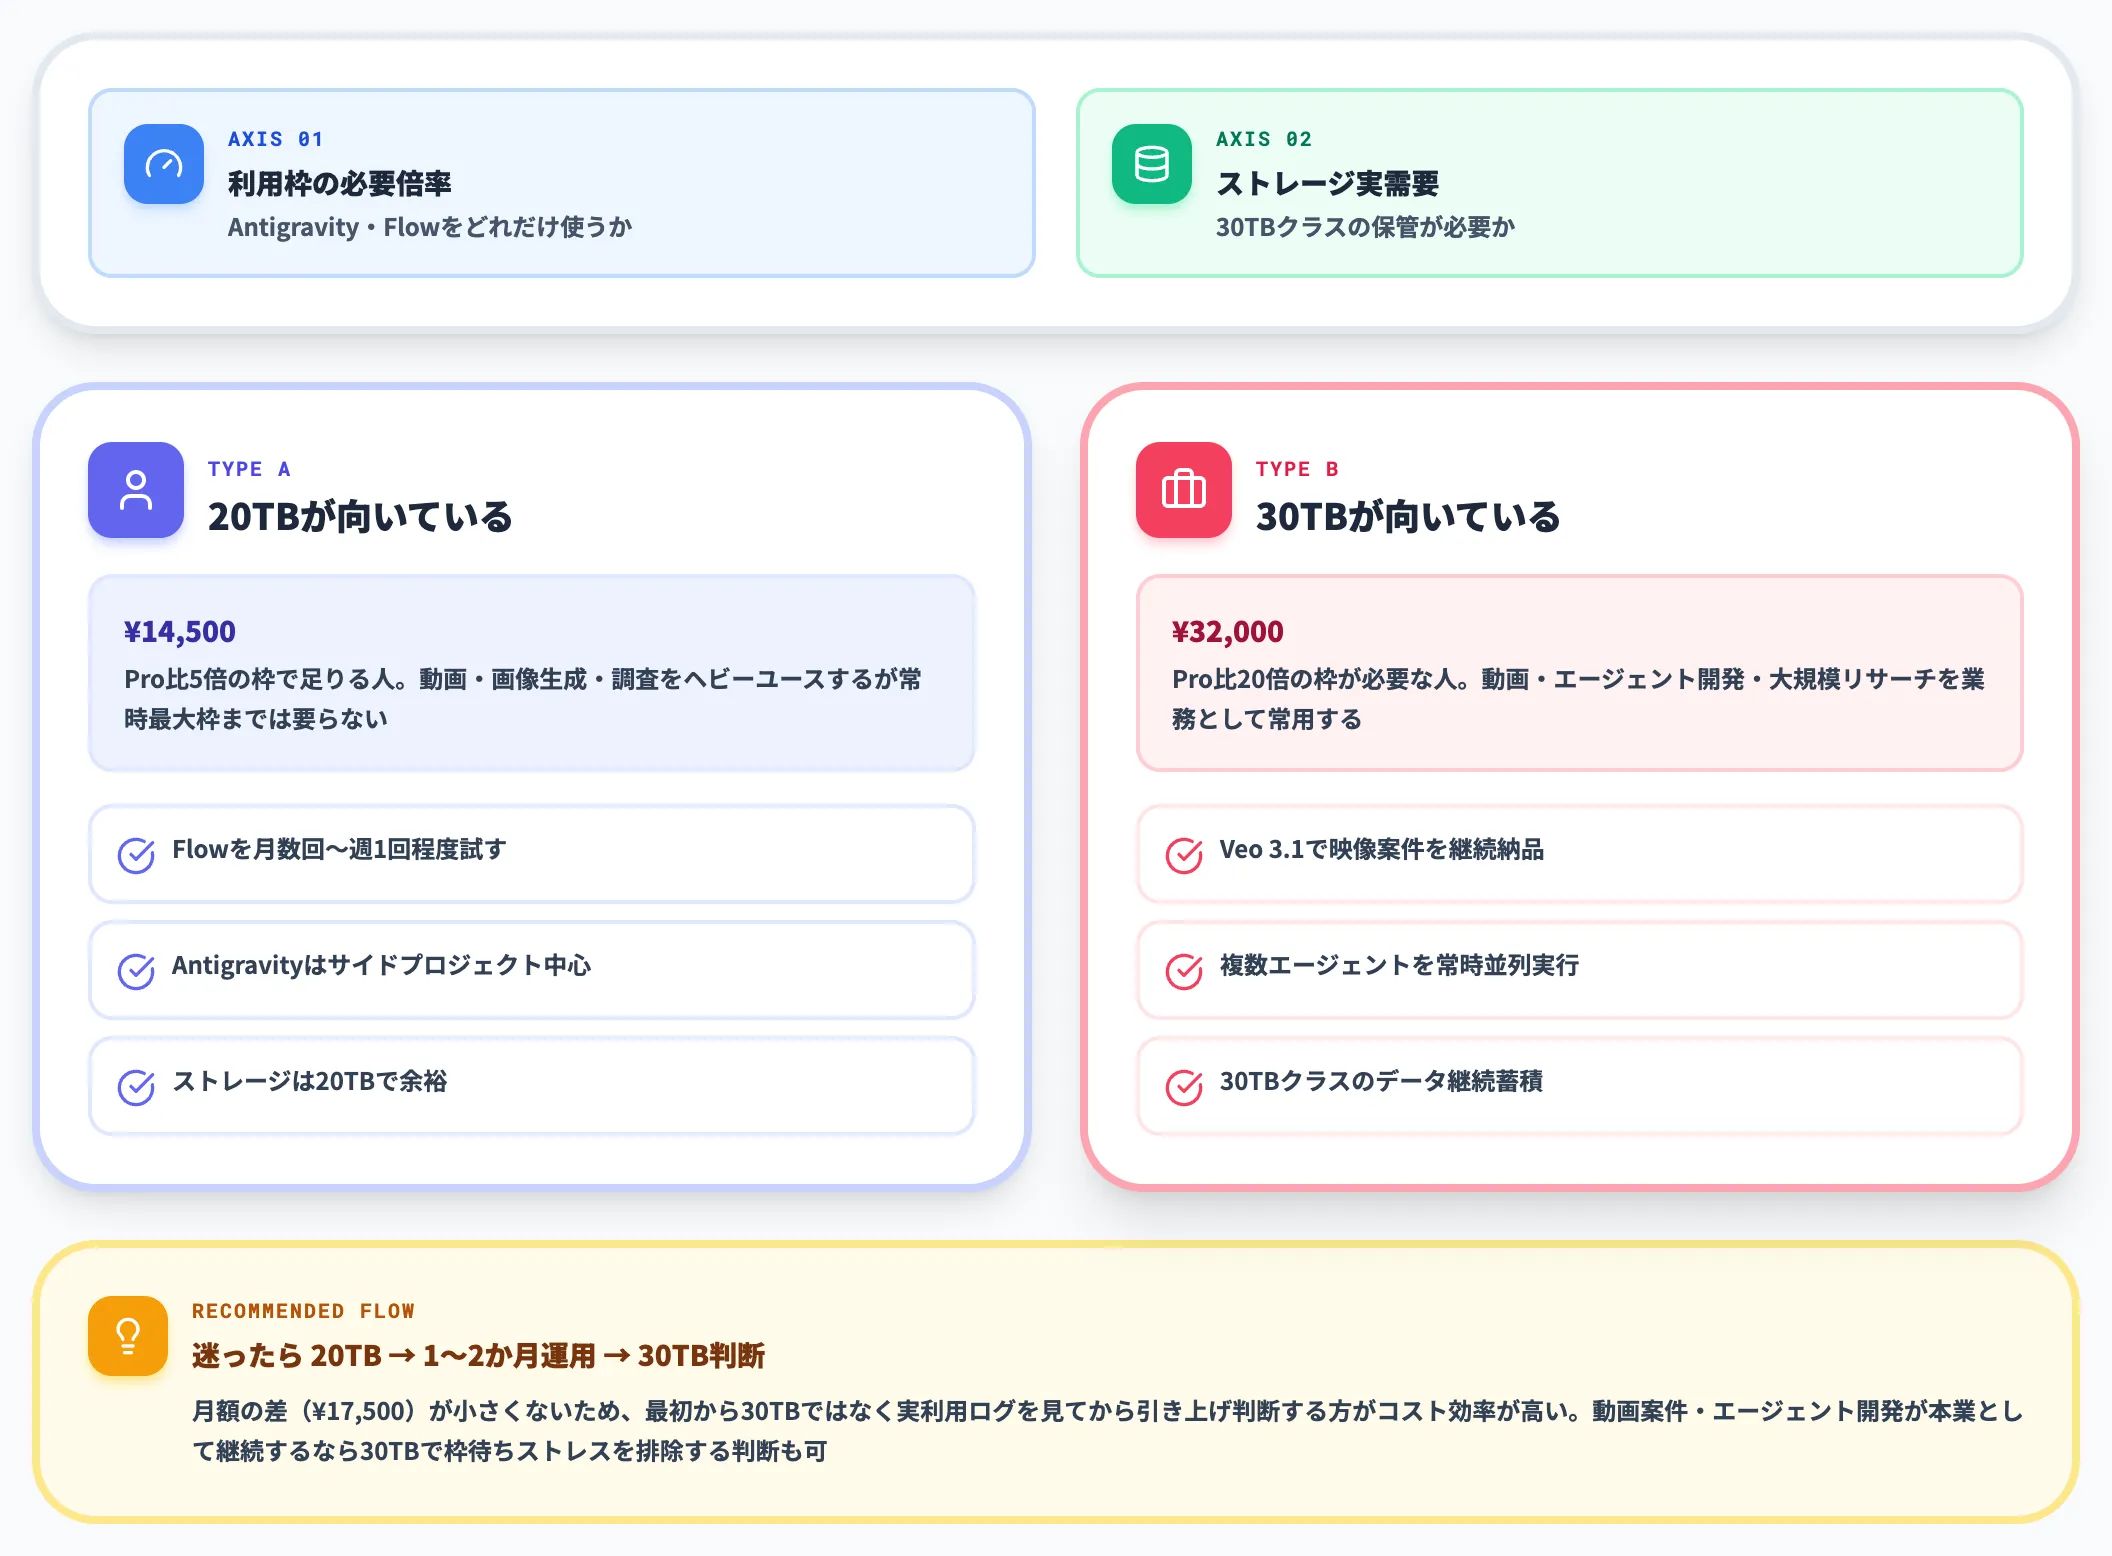Click the item text 複数エージェントを常時並列実行
Image resolution: width=2112 pixels, height=1556 pixels.
point(1399,965)
